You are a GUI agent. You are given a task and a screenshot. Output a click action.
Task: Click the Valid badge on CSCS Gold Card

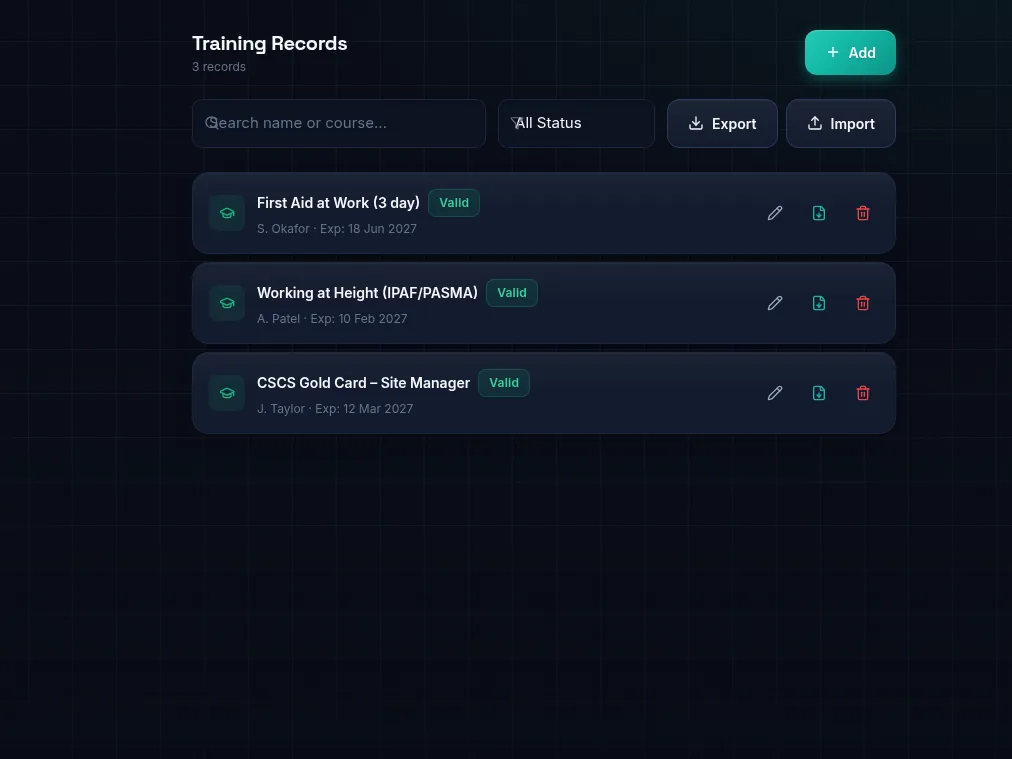tap(504, 383)
